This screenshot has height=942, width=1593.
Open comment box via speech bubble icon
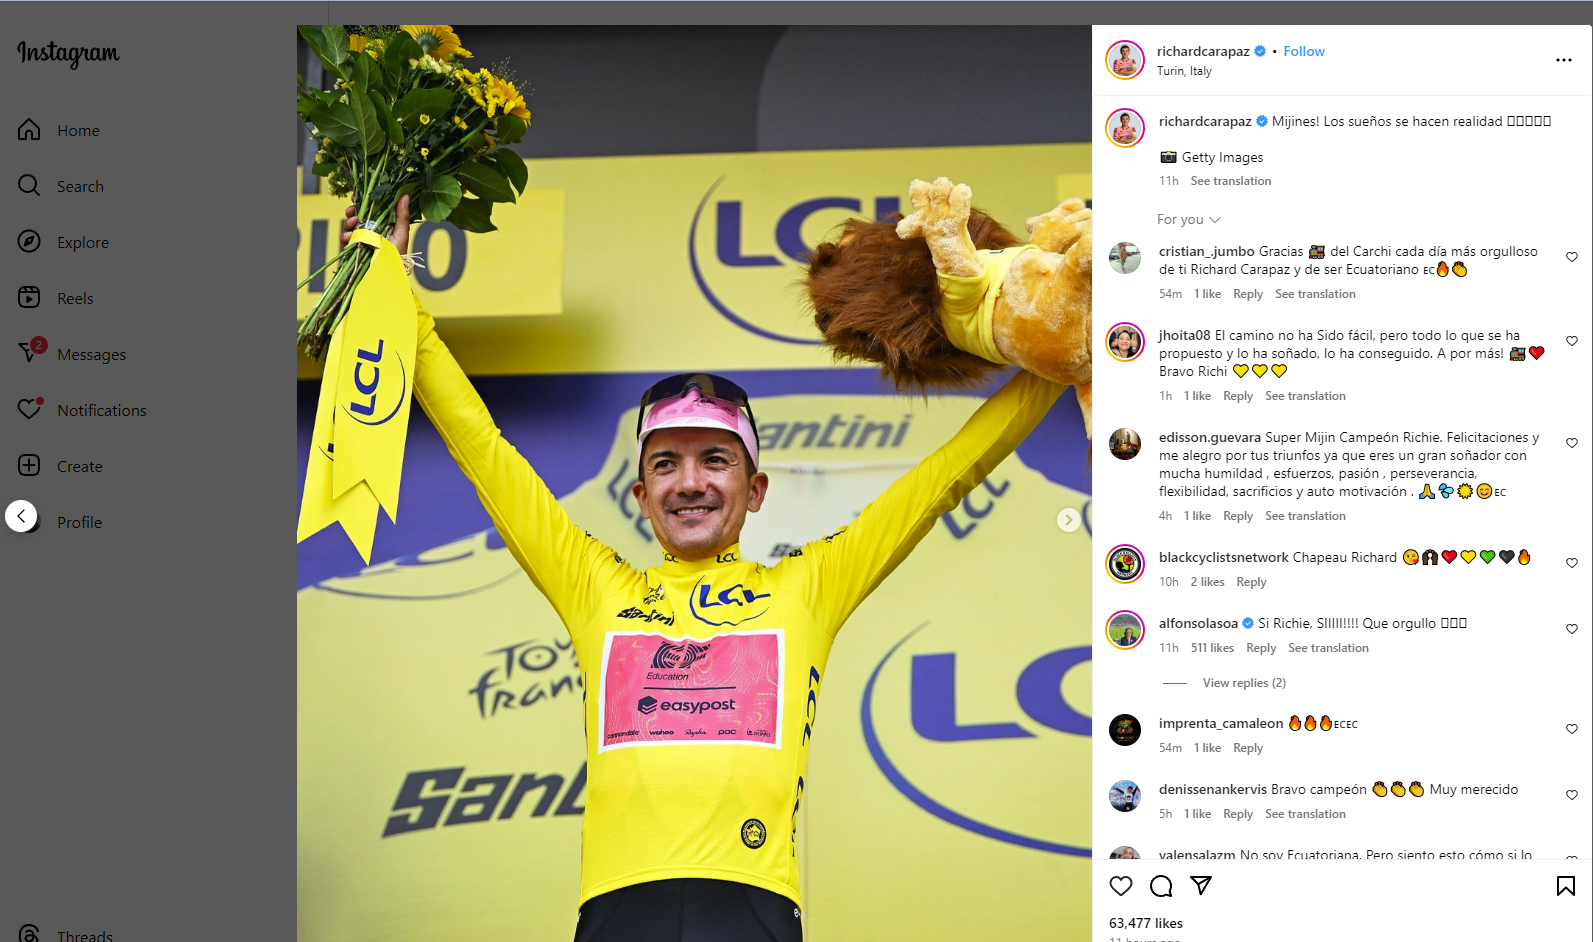pos(1161,886)
